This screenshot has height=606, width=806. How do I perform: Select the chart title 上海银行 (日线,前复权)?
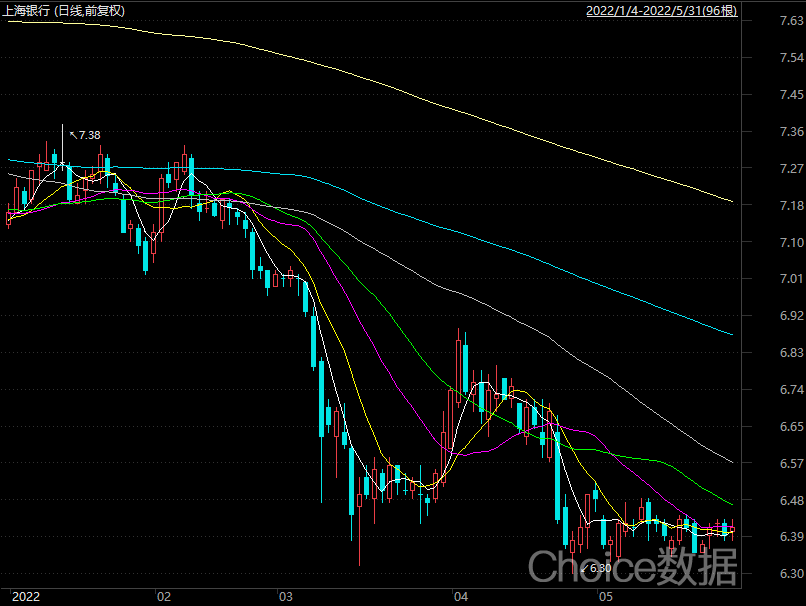point(64,10)
